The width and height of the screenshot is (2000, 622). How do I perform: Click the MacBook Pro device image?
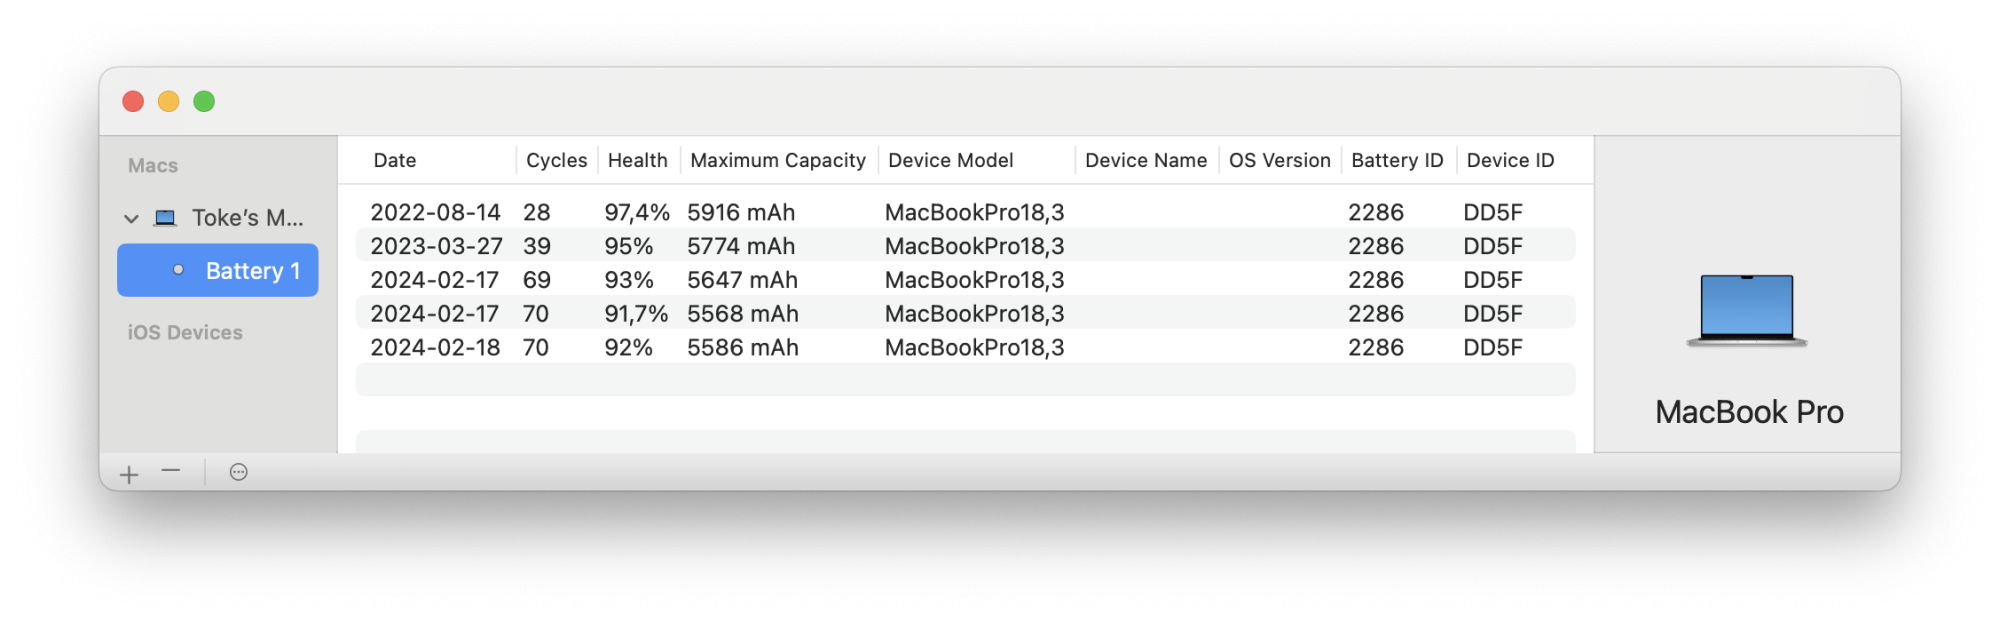[x=1747, y=311]
